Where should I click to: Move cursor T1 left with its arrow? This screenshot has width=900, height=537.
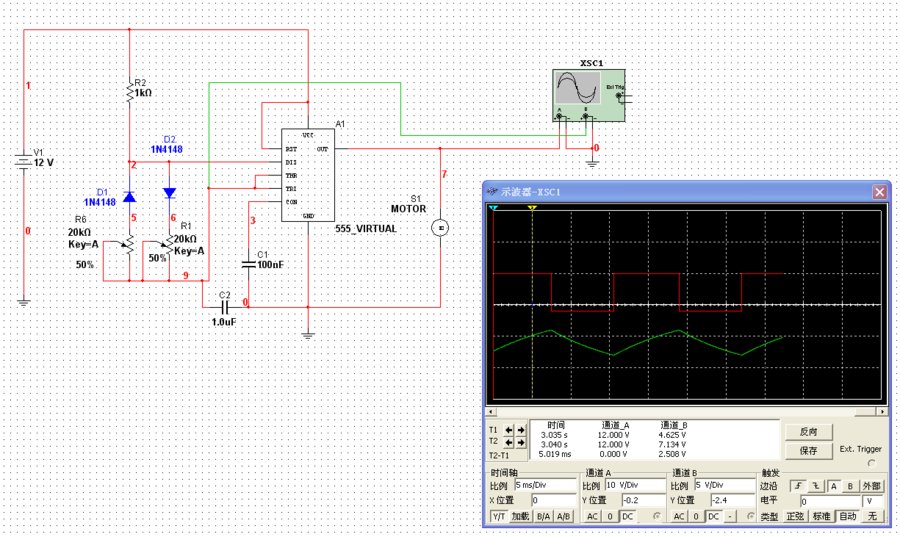[x=509, y=430]
